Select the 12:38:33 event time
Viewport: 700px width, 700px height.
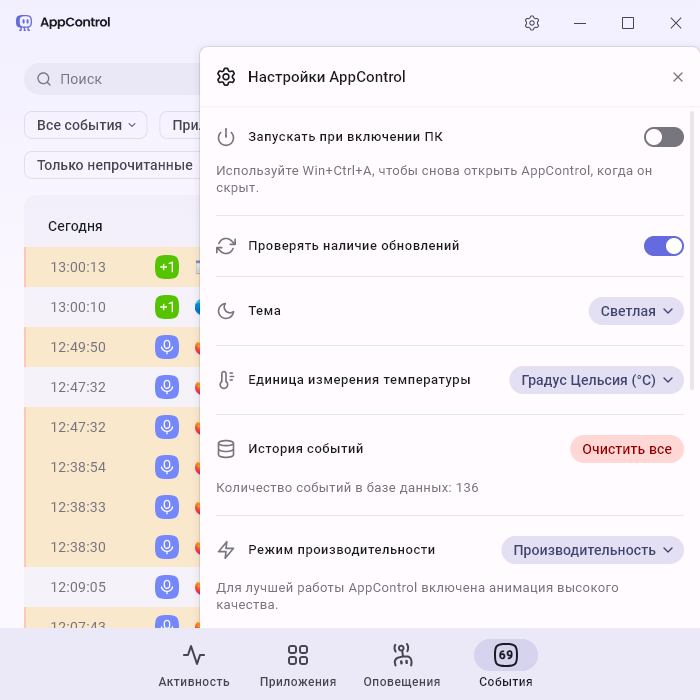coord(78,507)
